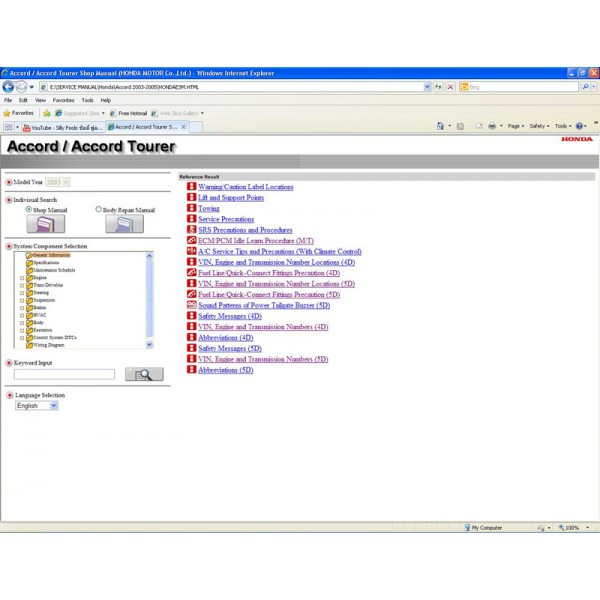Click the General Information folder icon
The height and width of the screenshot is (600, 600).
(x=29, y=255)
